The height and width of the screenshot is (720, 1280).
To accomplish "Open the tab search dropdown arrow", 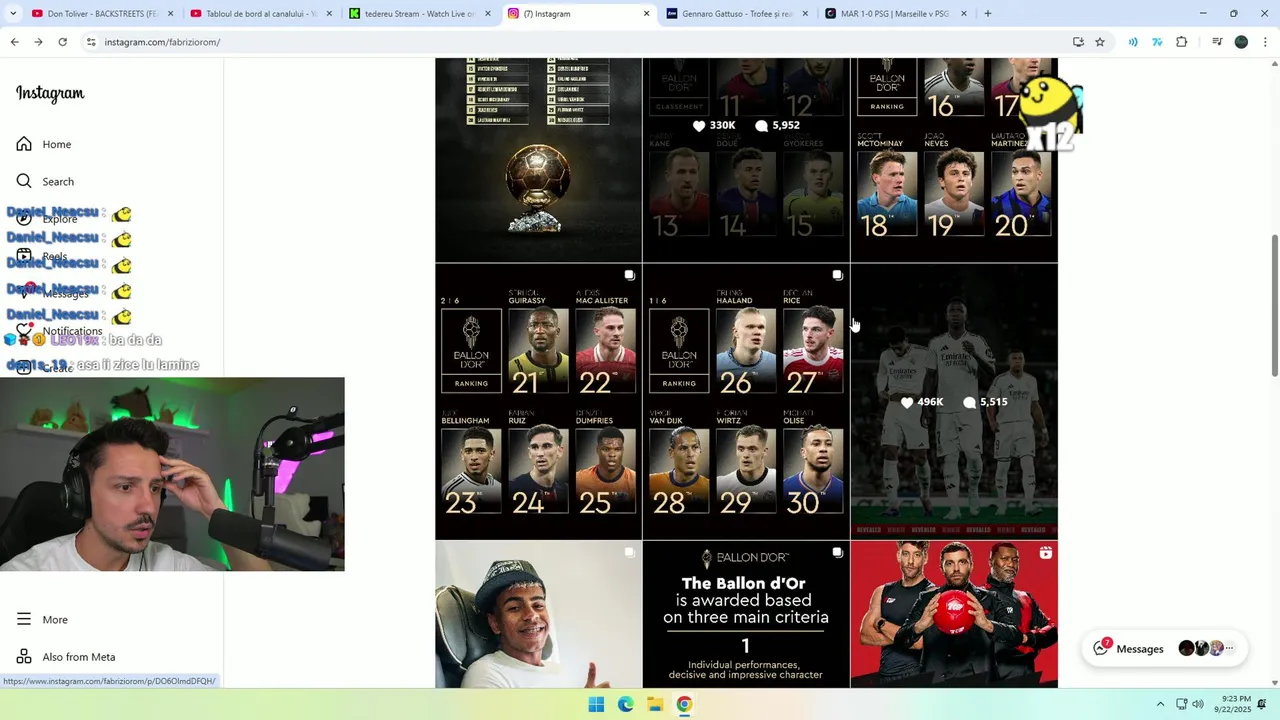I will [13, 14].
